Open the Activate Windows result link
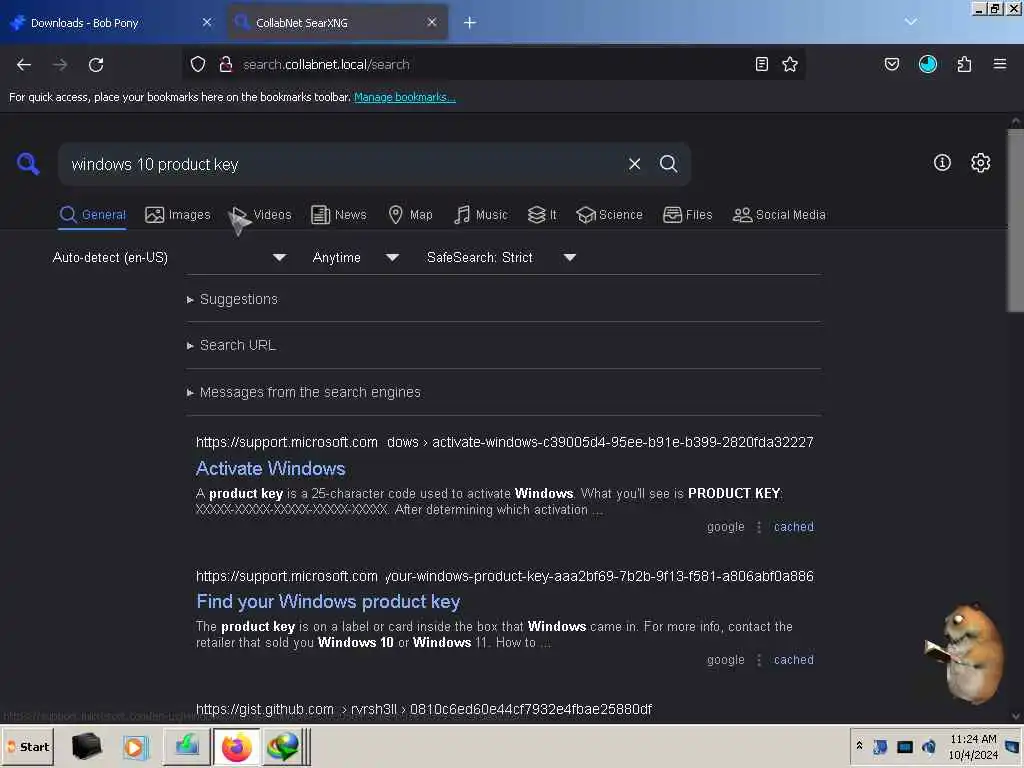Image resolution: width=1024 pixels, height=768 pixels. click(x=270, y=468)
